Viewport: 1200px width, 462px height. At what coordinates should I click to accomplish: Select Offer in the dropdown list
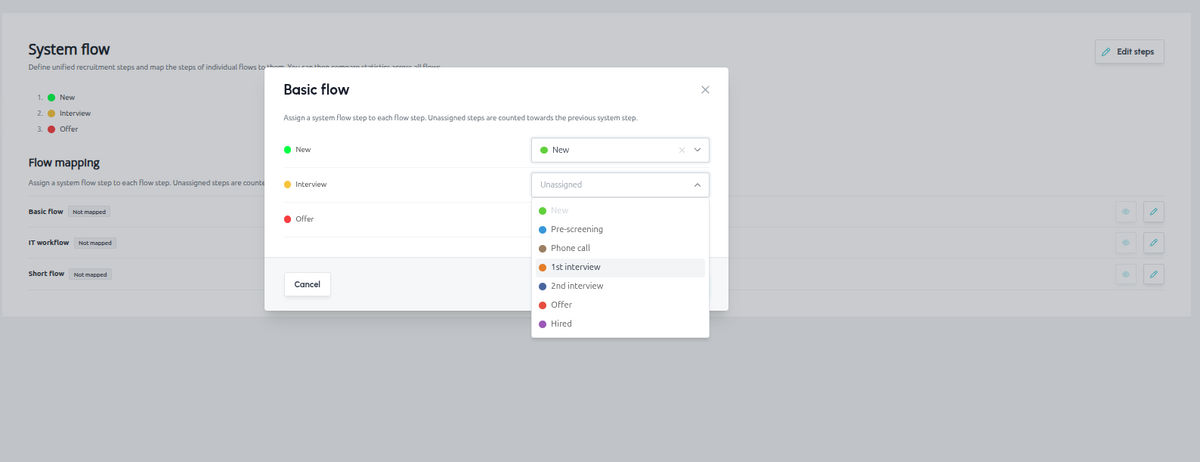point(620,305)
